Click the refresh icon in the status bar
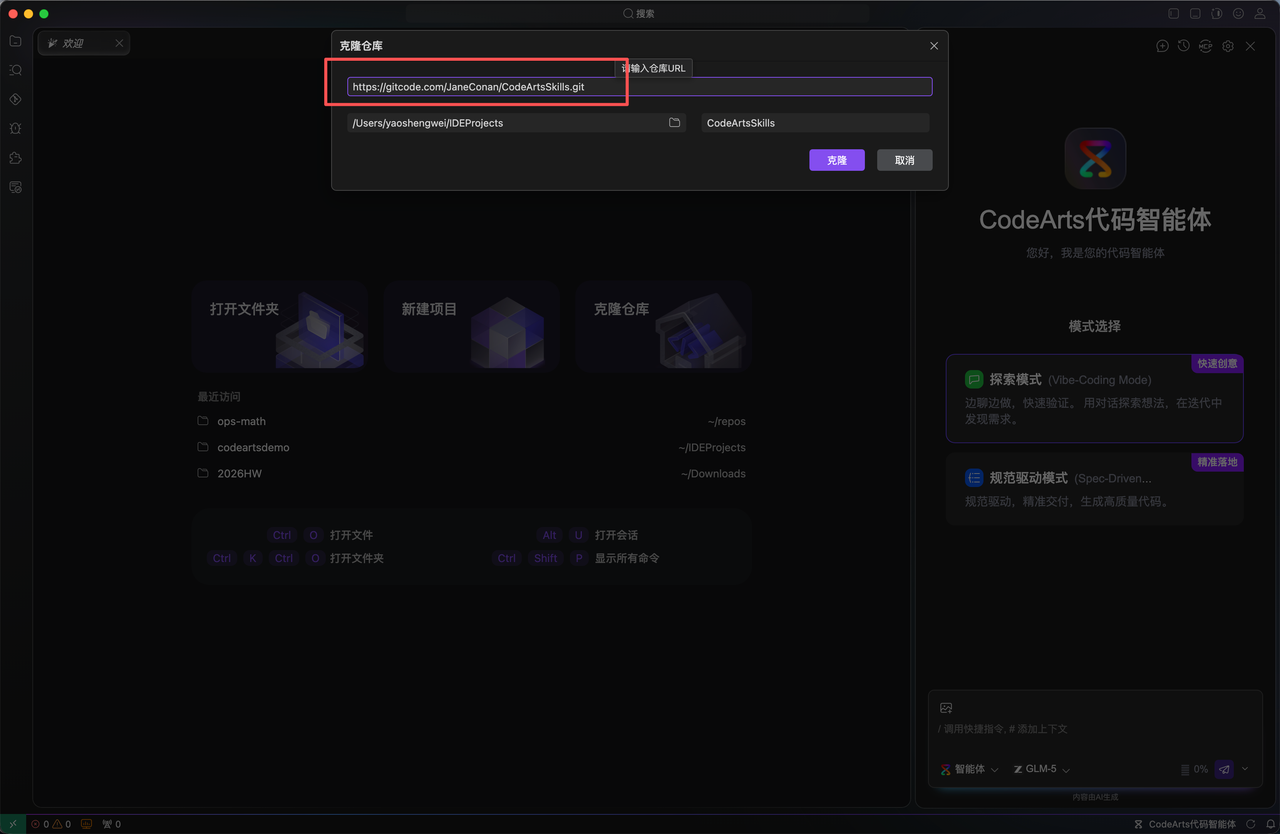The image size is (1280, 834). point(1251,825)
